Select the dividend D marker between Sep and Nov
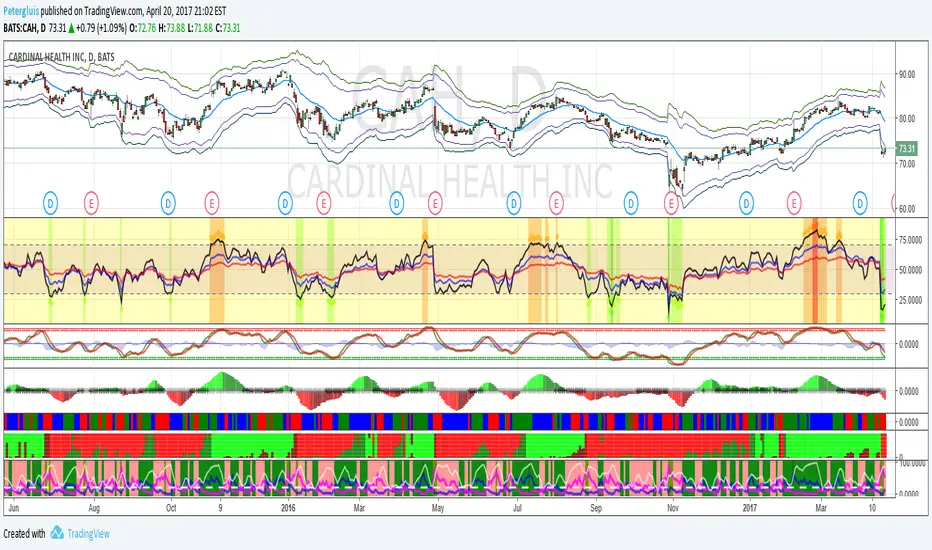The width and height of the screenshot is (932, 550). 631,203
